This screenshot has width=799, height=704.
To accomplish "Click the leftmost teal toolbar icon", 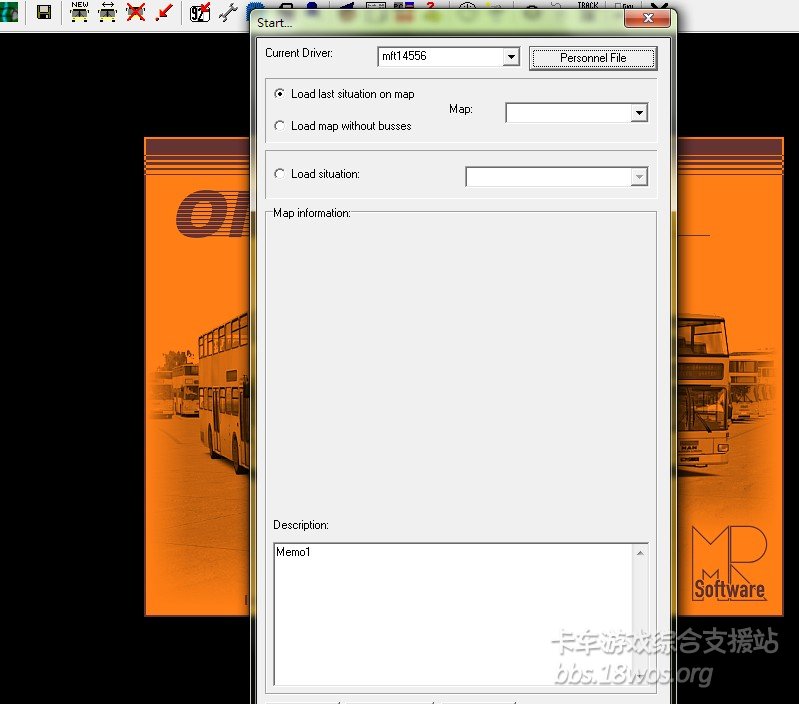I will pos(9,12).
